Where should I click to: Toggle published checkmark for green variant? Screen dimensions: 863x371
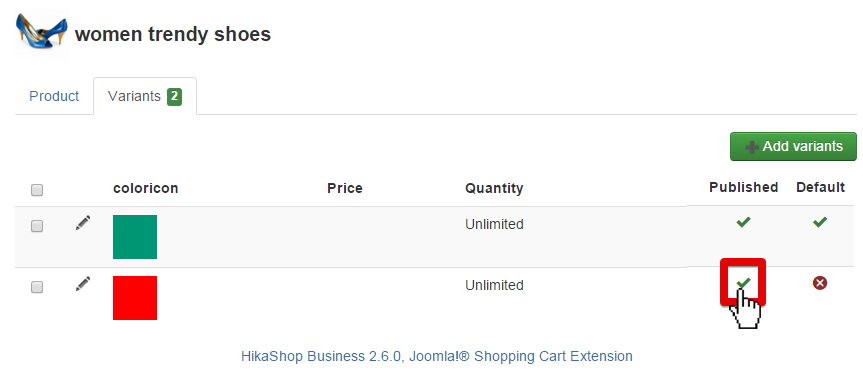click(744, 222)
